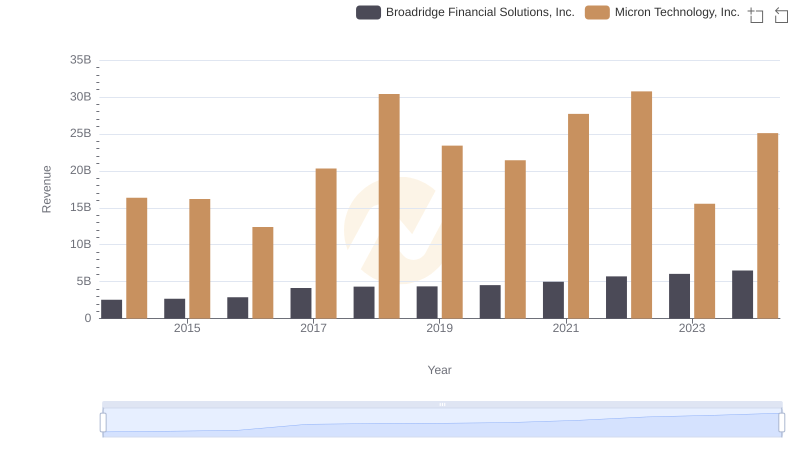This screenshot has height=461, width=800.
Task: Click the 35B y-axis label
Action: (81, 60)
